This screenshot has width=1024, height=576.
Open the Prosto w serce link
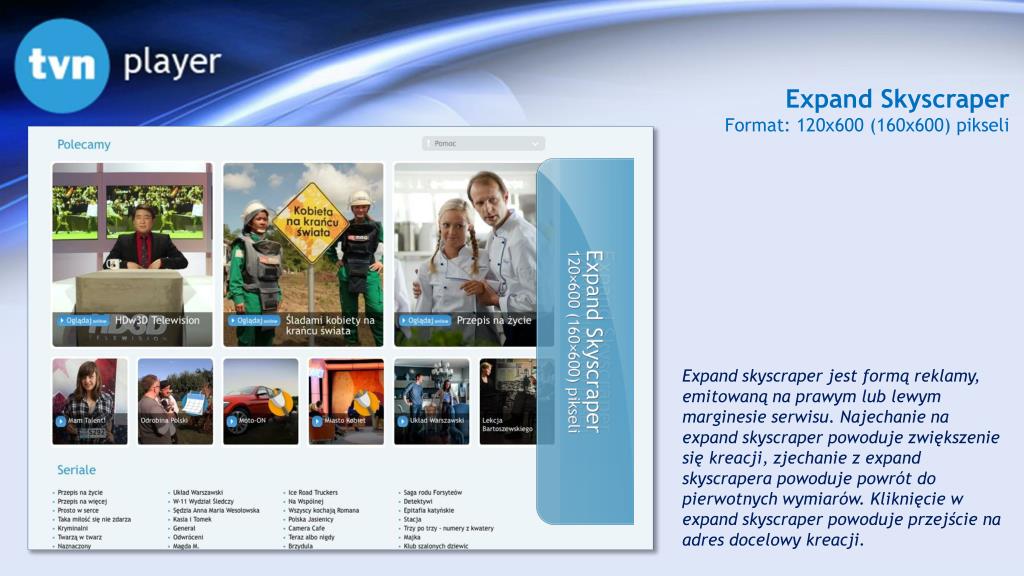point(78,511)
